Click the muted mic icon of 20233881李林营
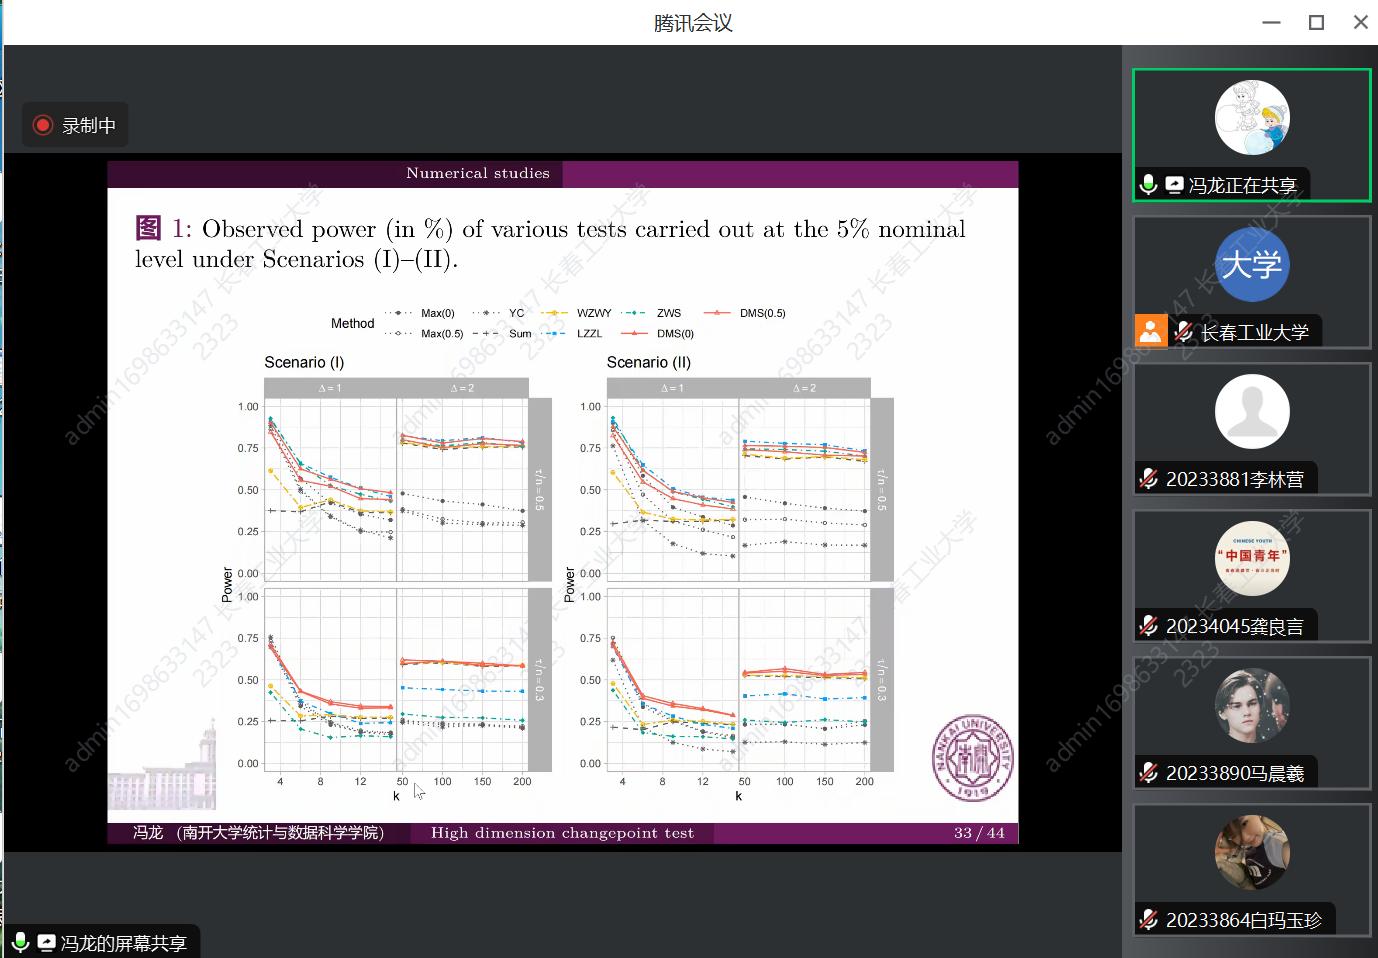1378x958 pixels. 1149,479
